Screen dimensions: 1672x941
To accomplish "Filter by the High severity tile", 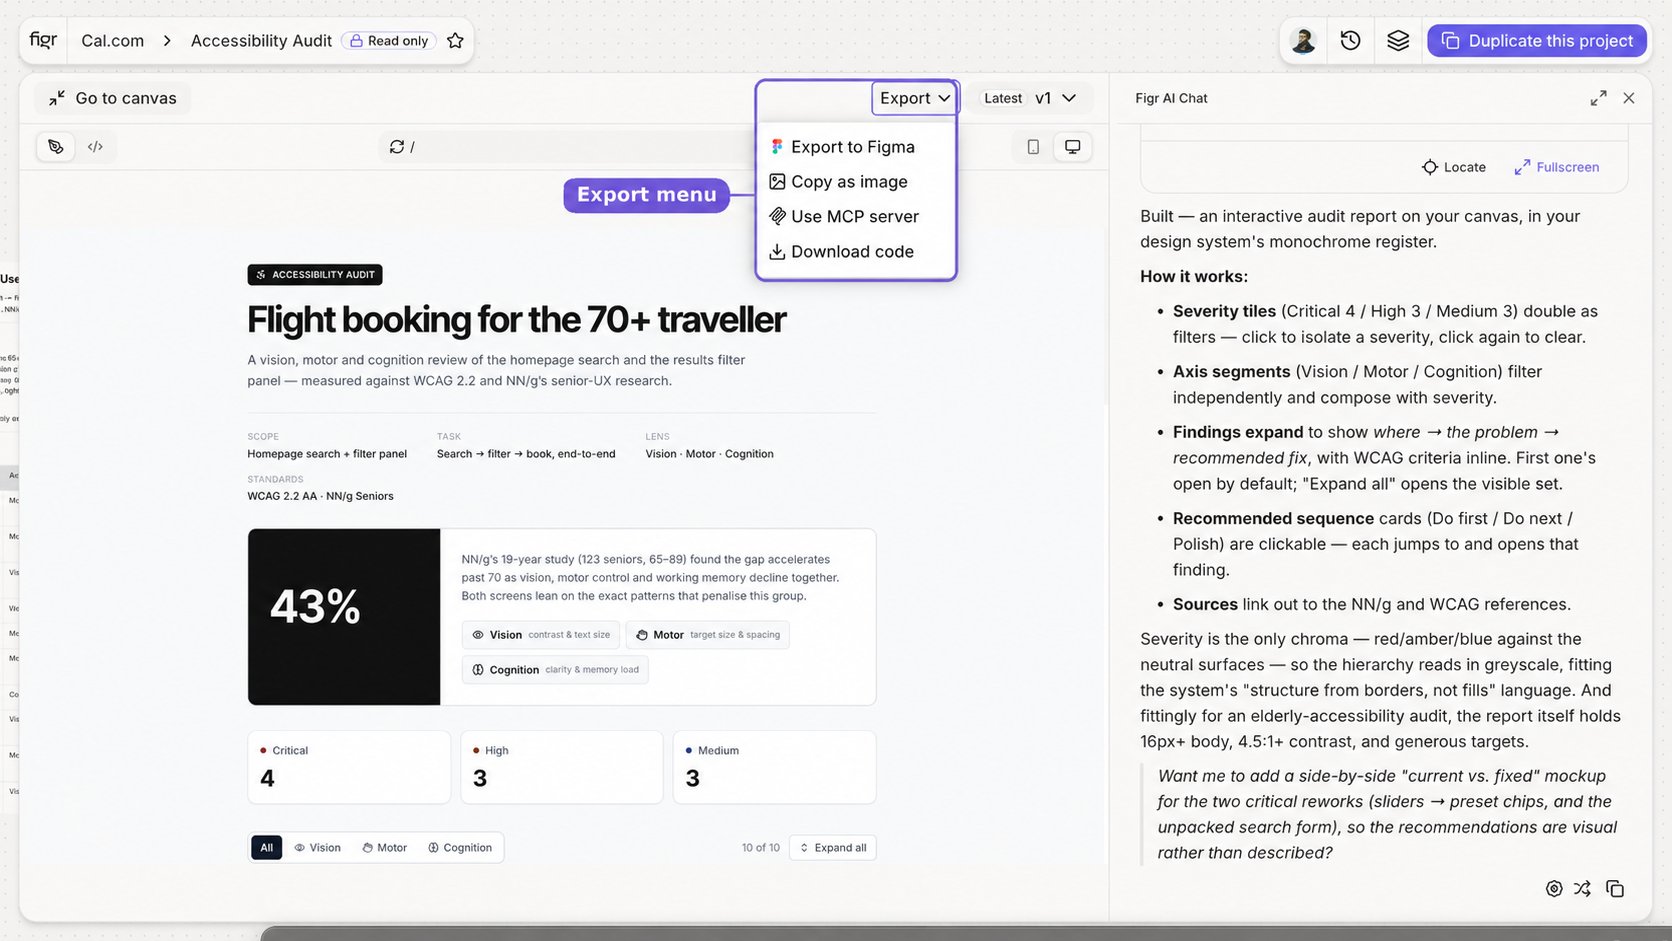I will pos(562,767).
